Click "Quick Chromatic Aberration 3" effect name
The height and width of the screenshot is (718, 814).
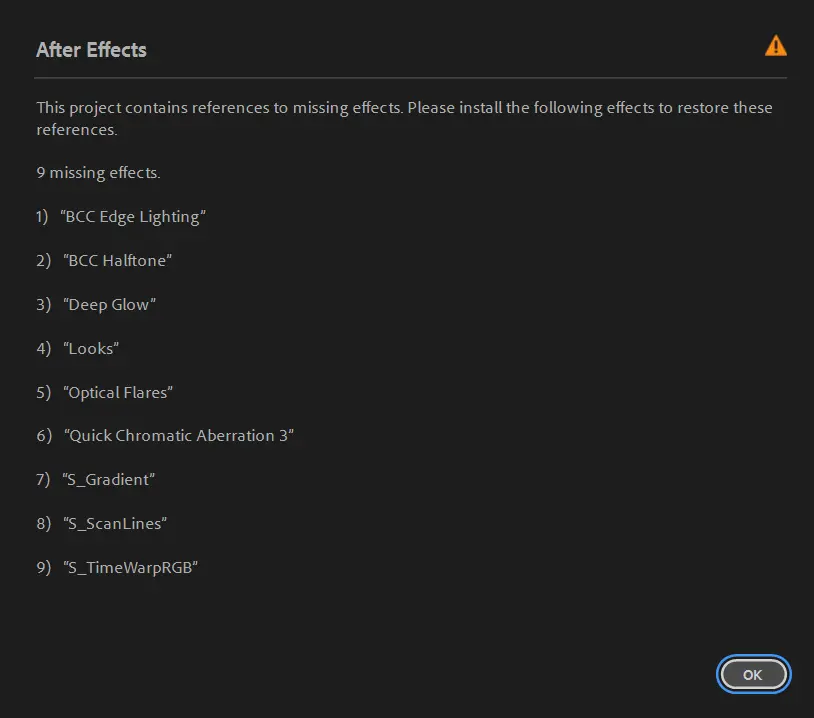click(179, 436)
